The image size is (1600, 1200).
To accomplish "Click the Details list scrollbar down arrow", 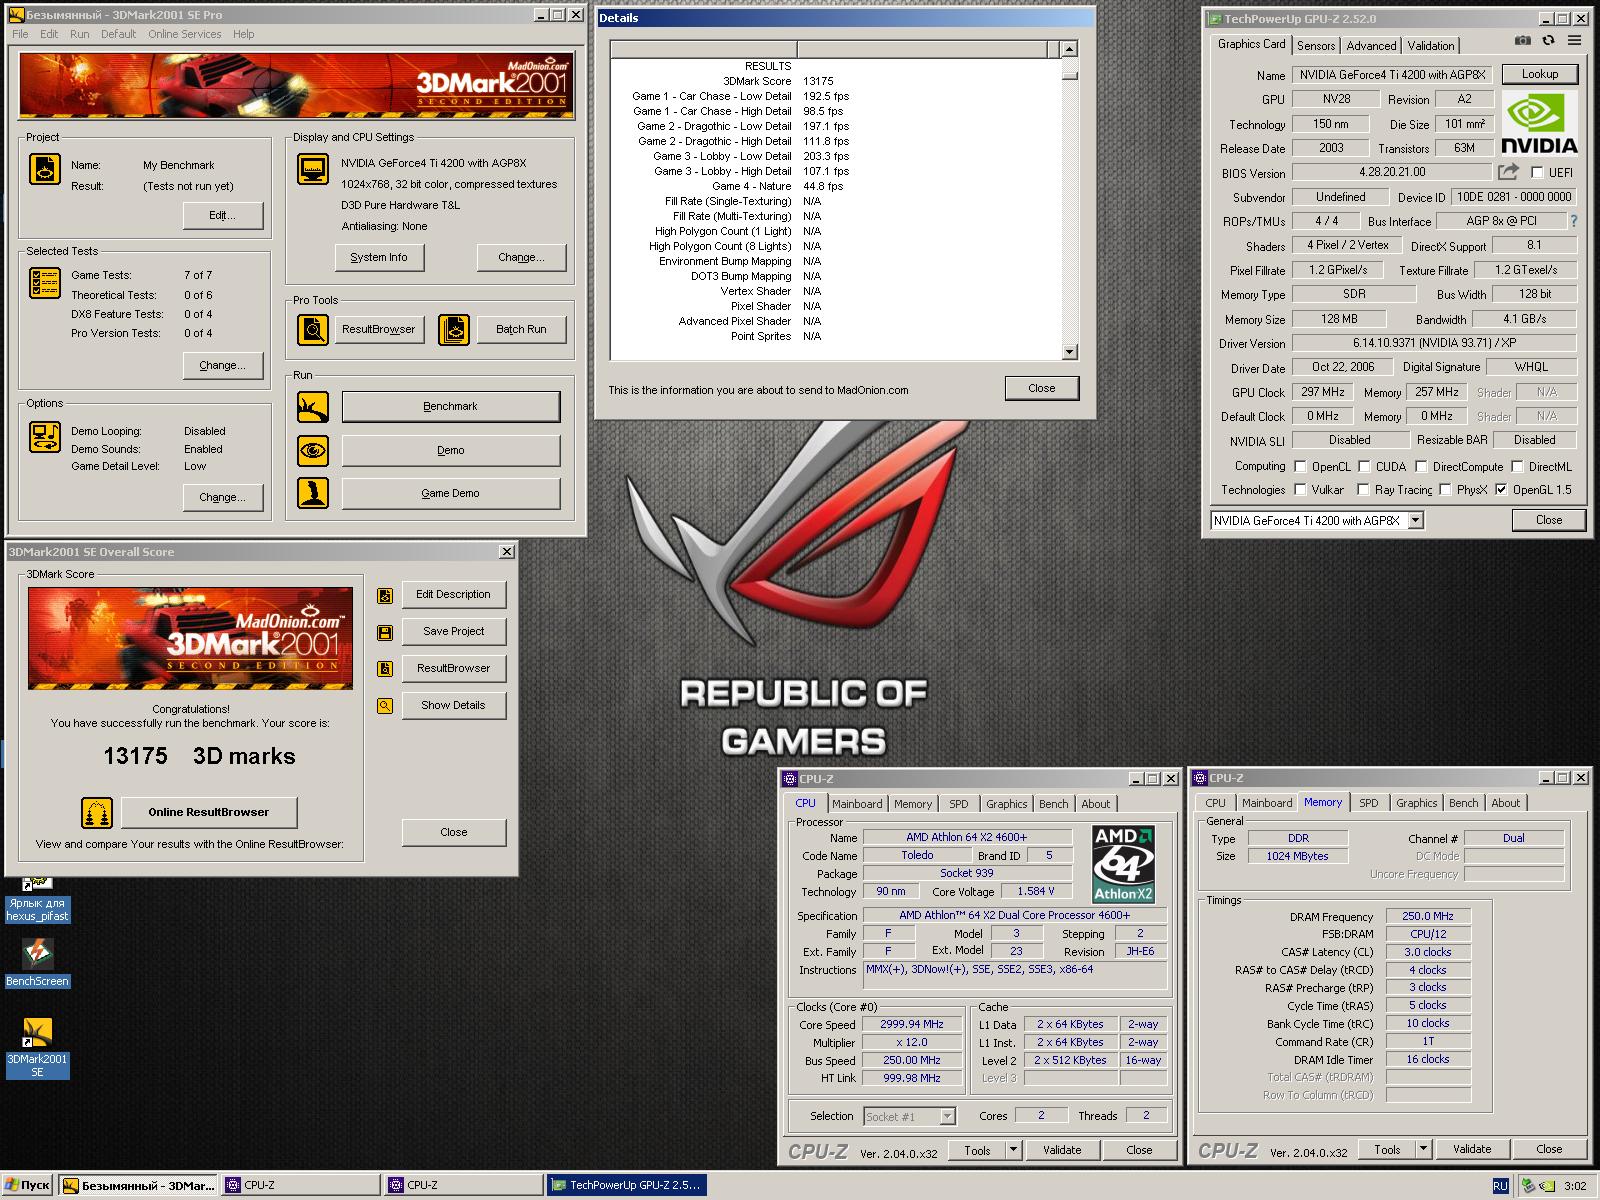I will click(1070, 351).
